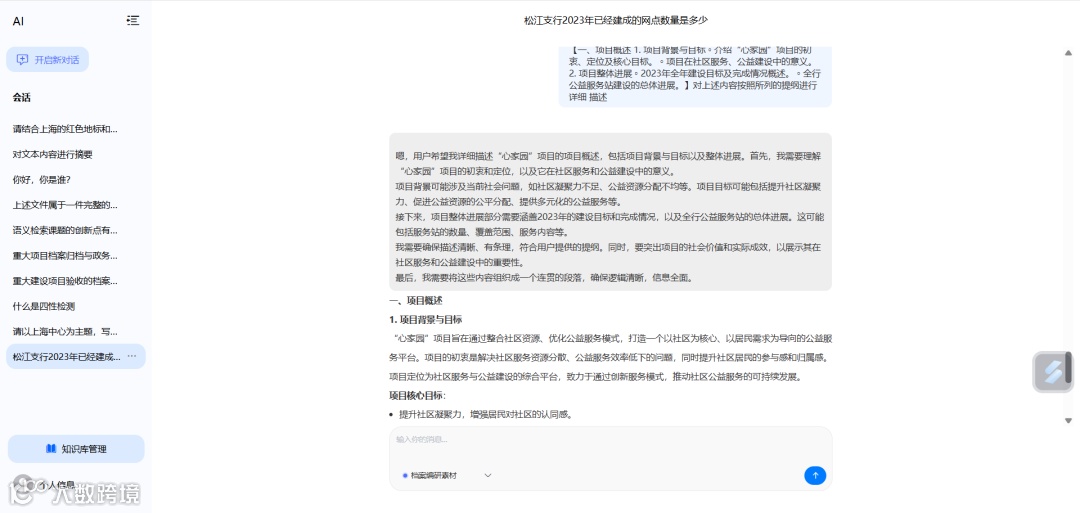Start a new conversation with 开启新对话
The image size is (1080, 513).
[x=48, y=59]
